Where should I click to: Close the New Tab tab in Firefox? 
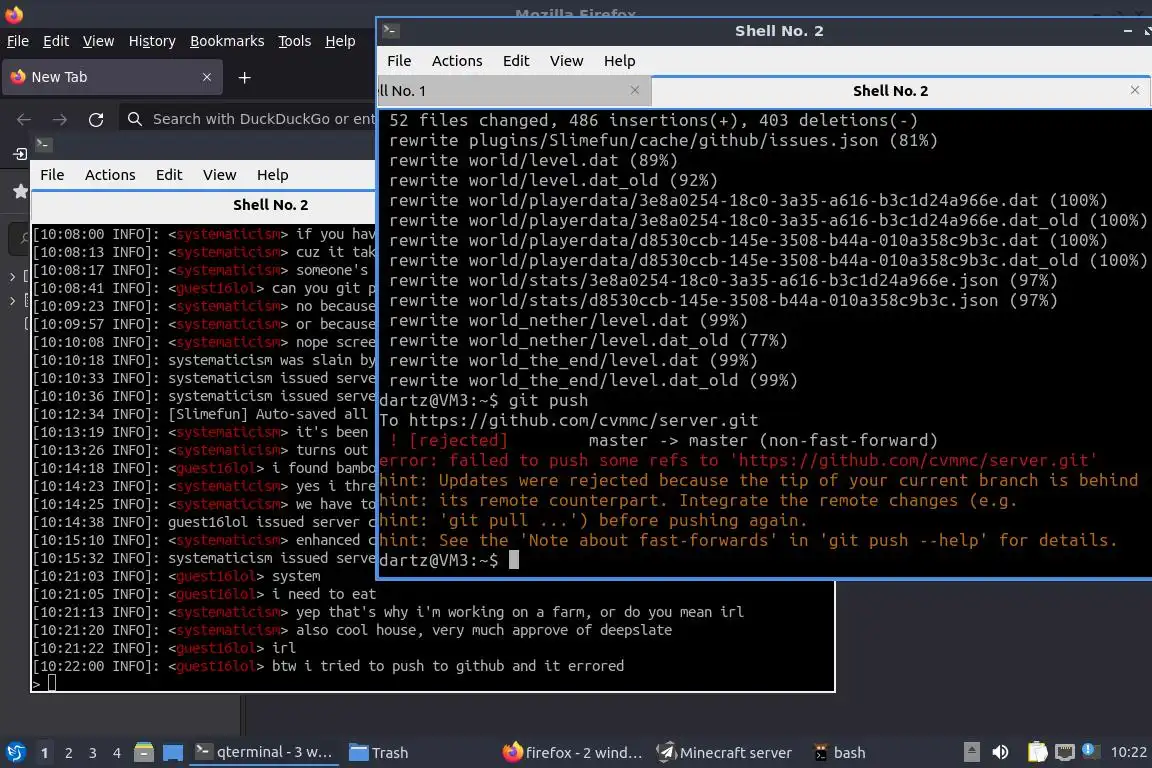(x=206, y=77)
